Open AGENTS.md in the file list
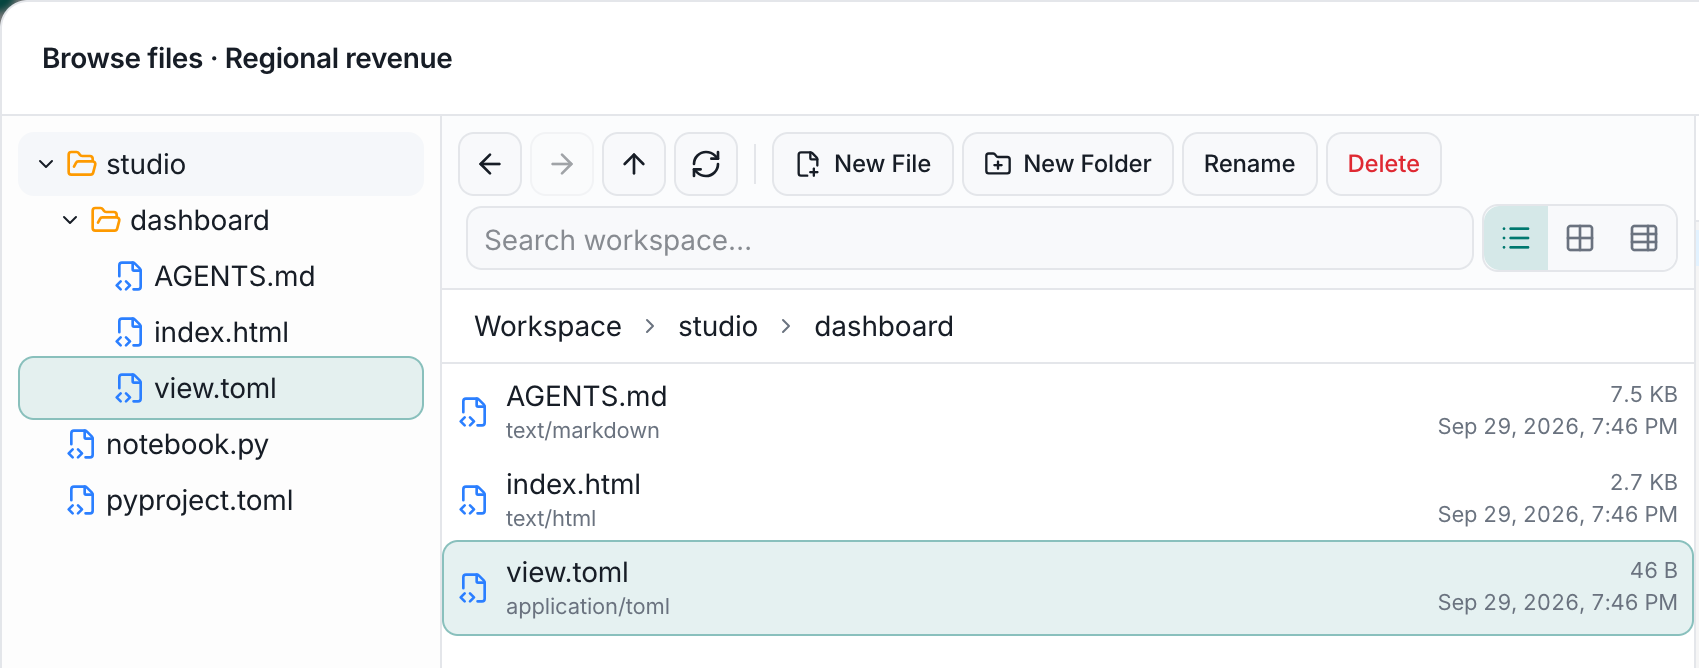Viewport: 1699px width, 668px height. [x=1067, y=412]
